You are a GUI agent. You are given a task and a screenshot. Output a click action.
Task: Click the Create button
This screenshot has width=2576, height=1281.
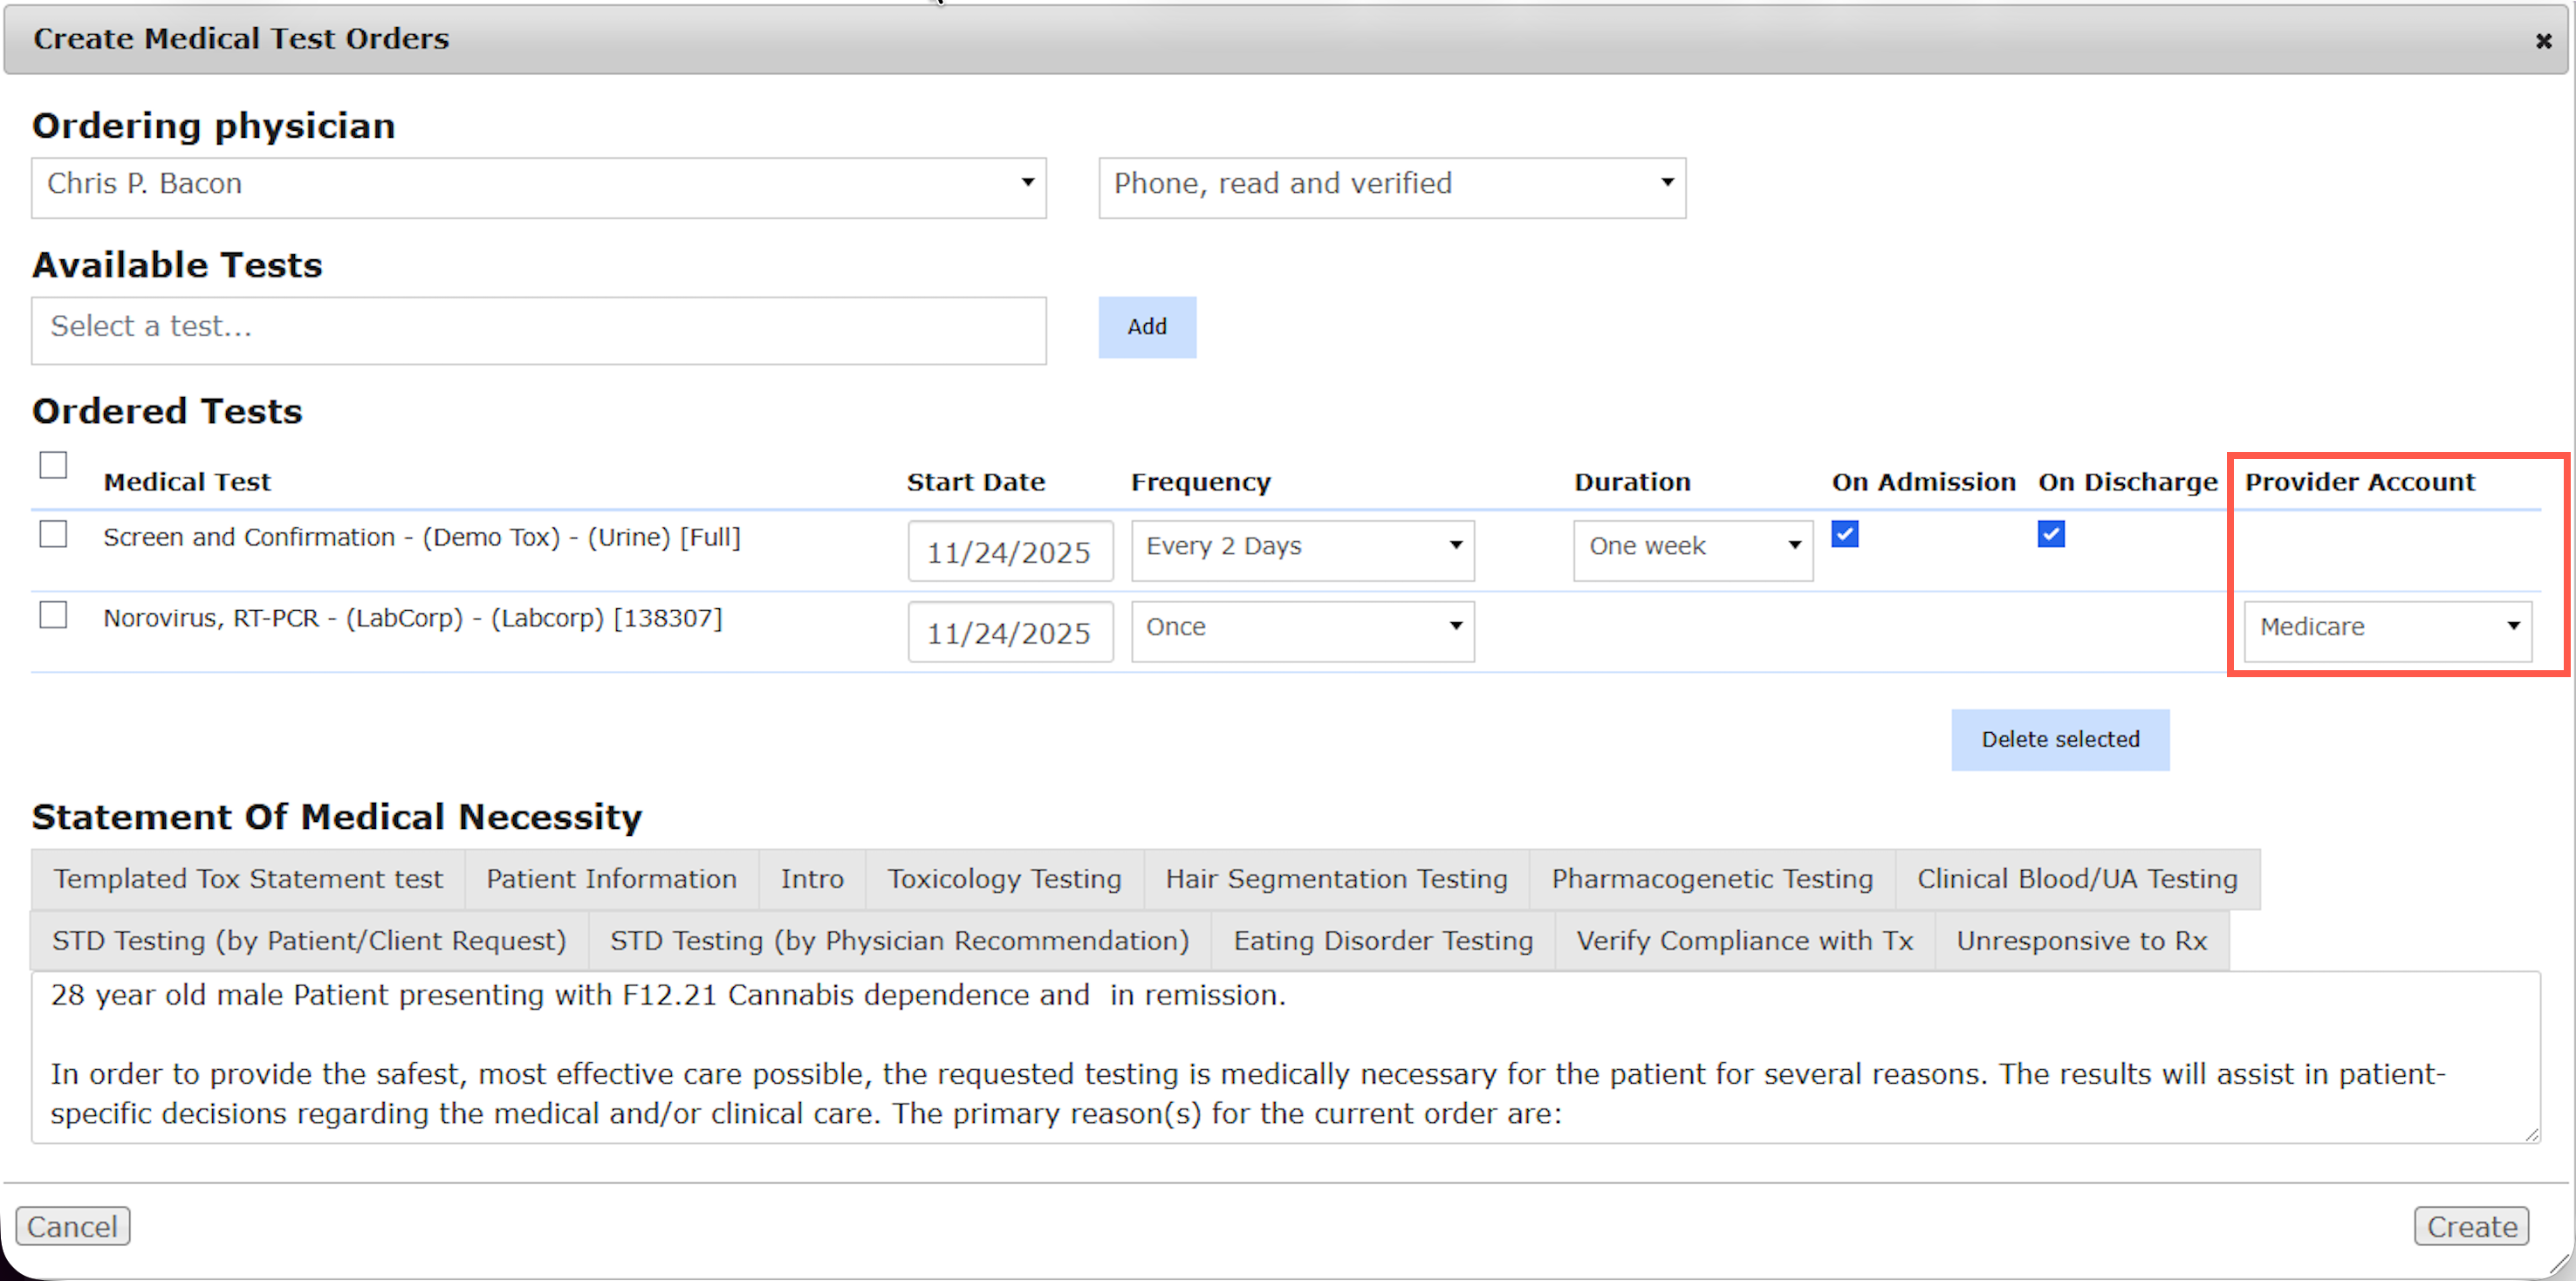coord(2471,1226)
